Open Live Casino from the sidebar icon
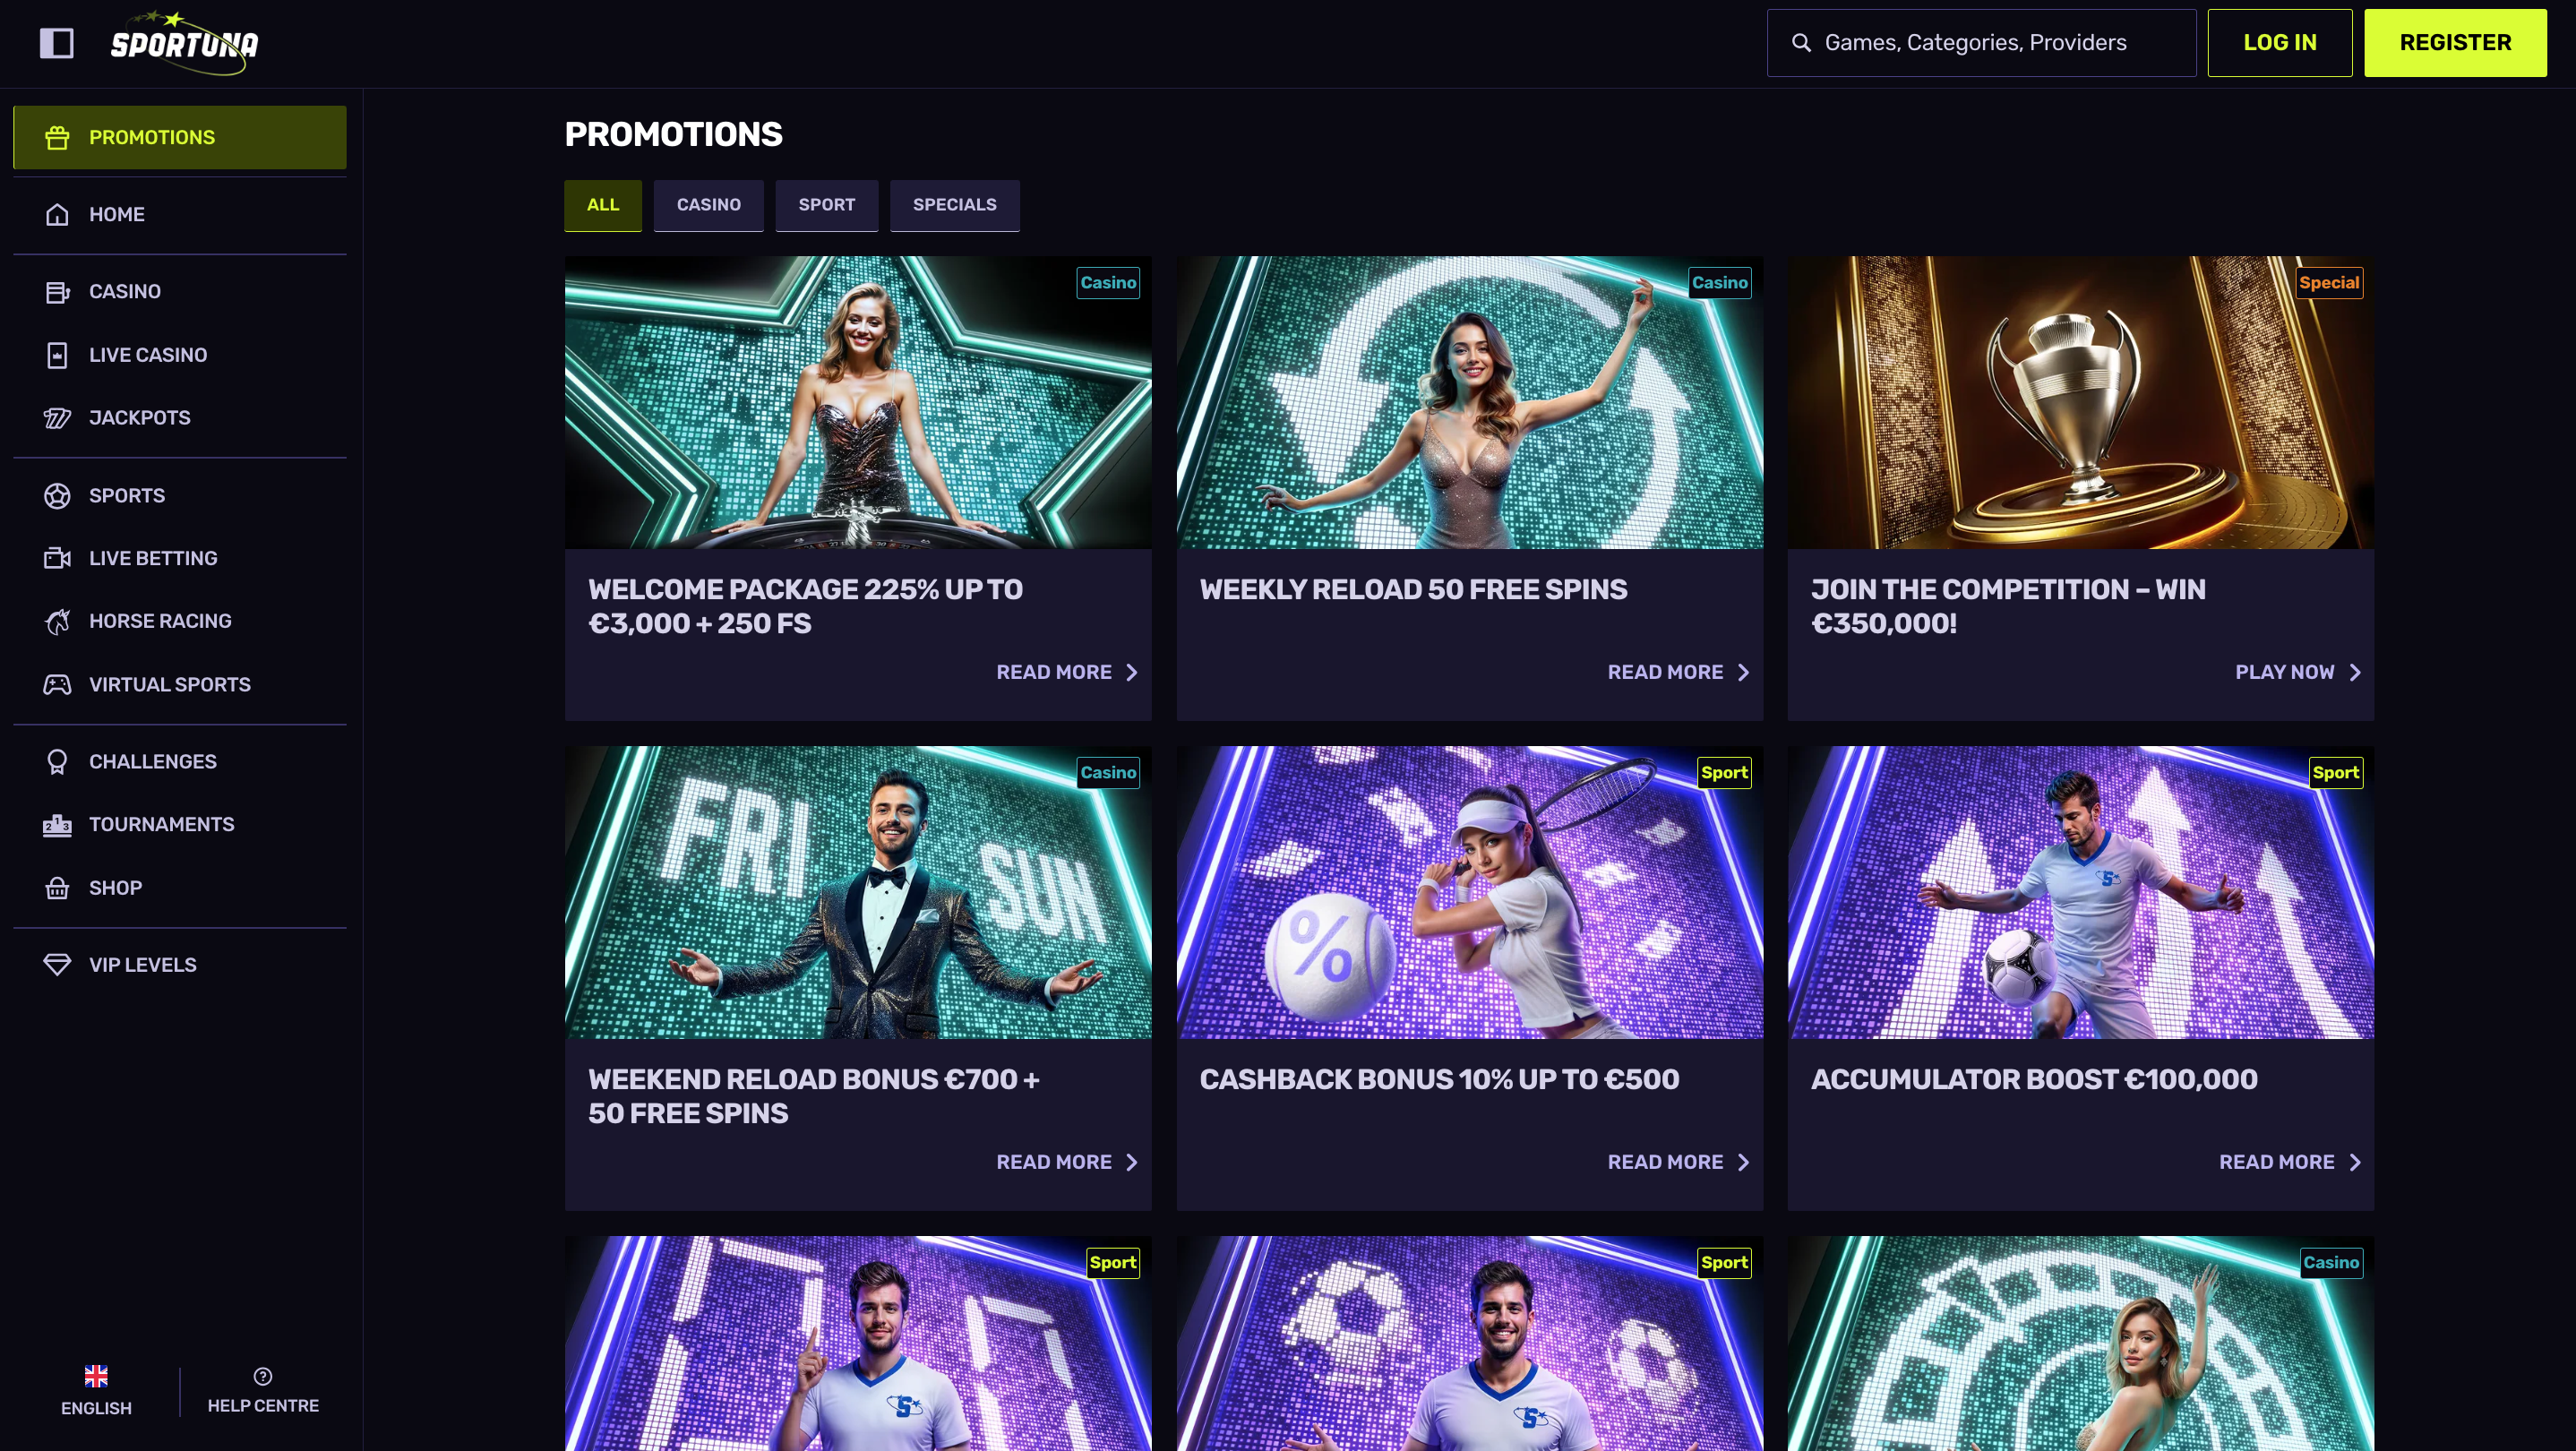Image resolution: width=2576 pixels, height=1451 pixels. 57,355
